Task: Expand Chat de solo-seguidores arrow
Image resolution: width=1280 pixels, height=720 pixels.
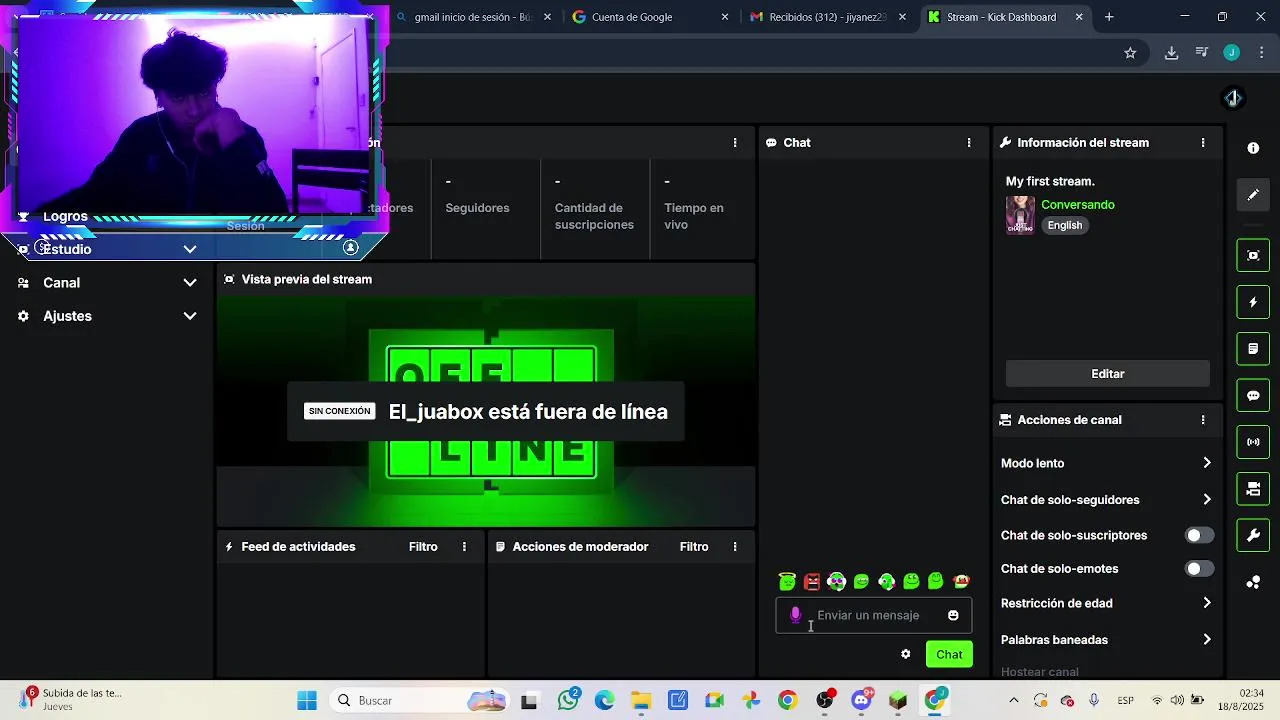Action: click(x=1207, y=499)
